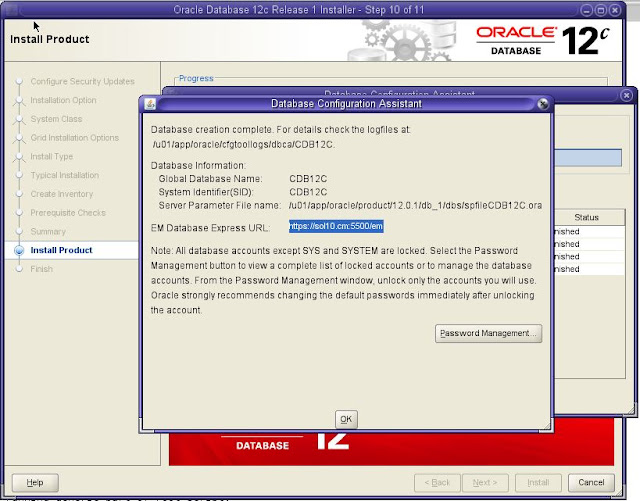
Task: Click the disabled Install button
Action: 538,483
